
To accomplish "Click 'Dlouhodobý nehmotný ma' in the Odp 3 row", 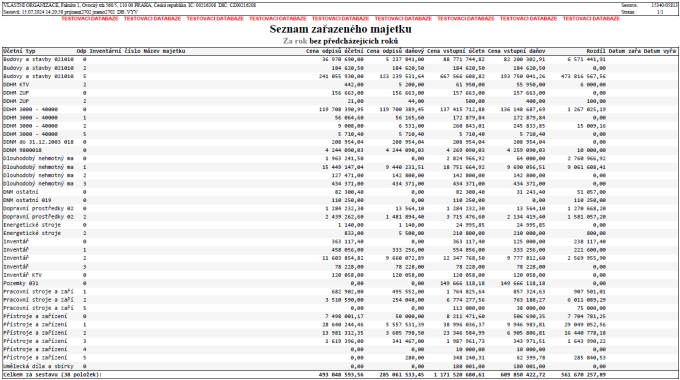I will pyautogui.click(x=38, y=184).
